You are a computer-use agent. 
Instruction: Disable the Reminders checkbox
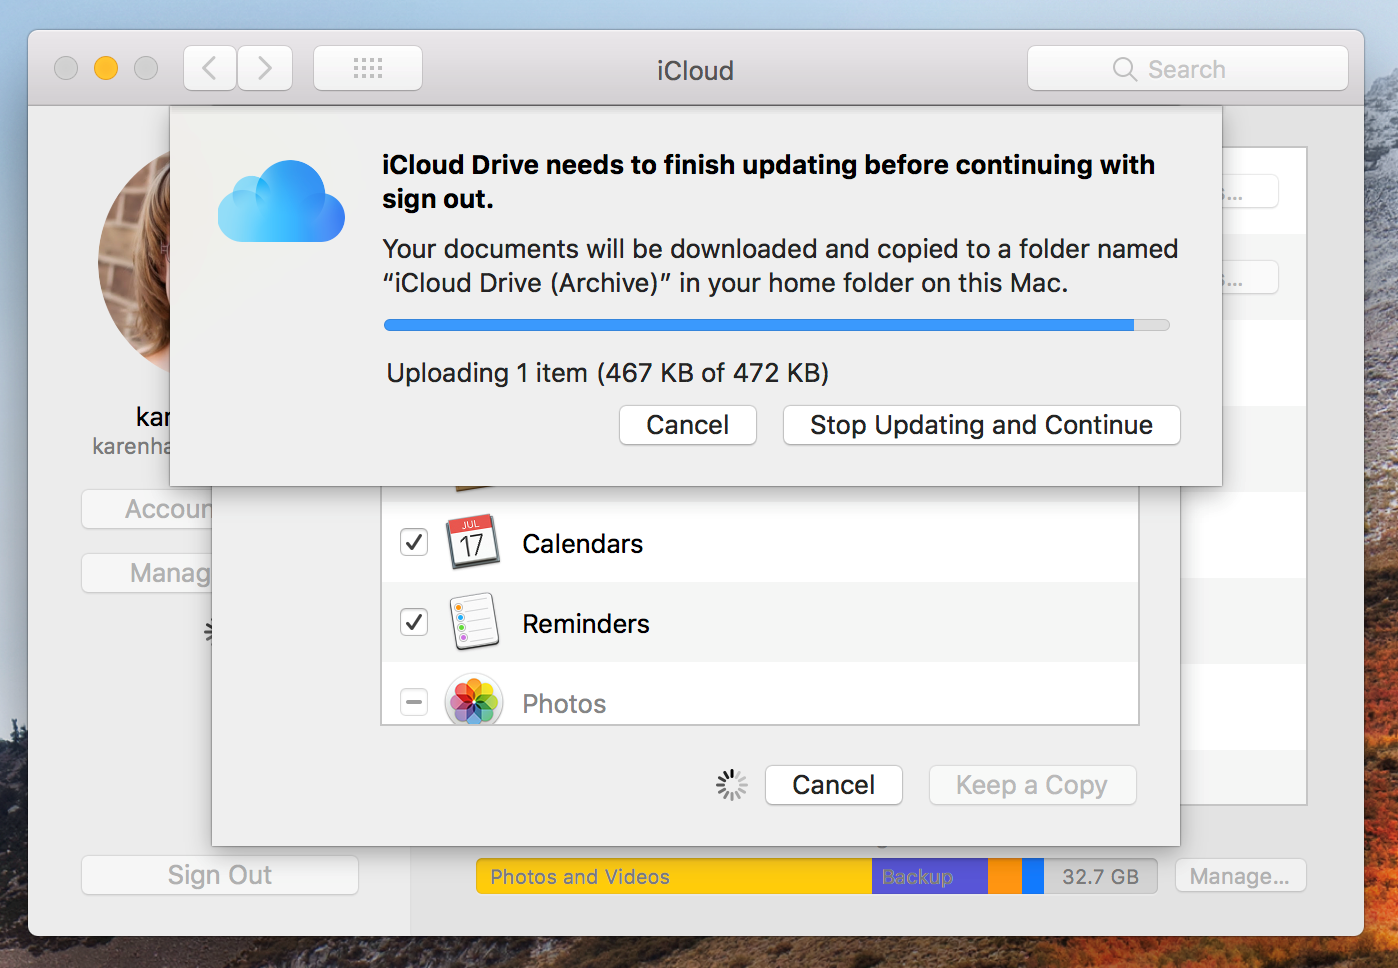413,621
